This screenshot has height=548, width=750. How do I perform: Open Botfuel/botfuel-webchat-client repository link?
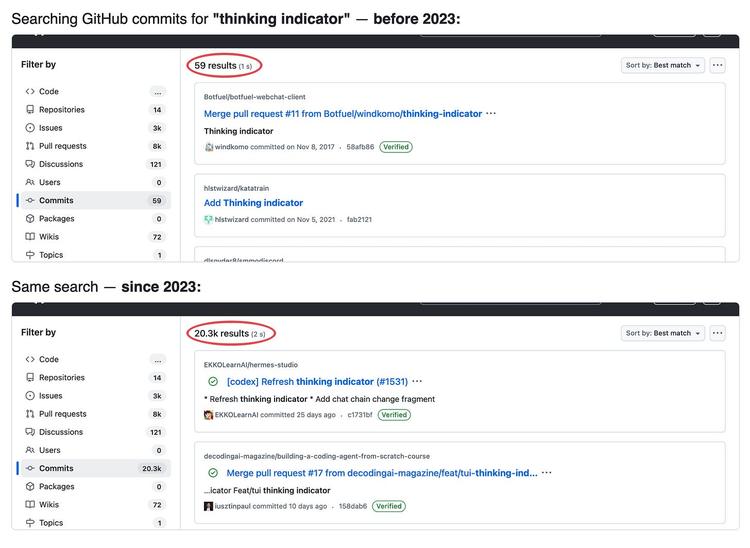[x=254, y=97]
